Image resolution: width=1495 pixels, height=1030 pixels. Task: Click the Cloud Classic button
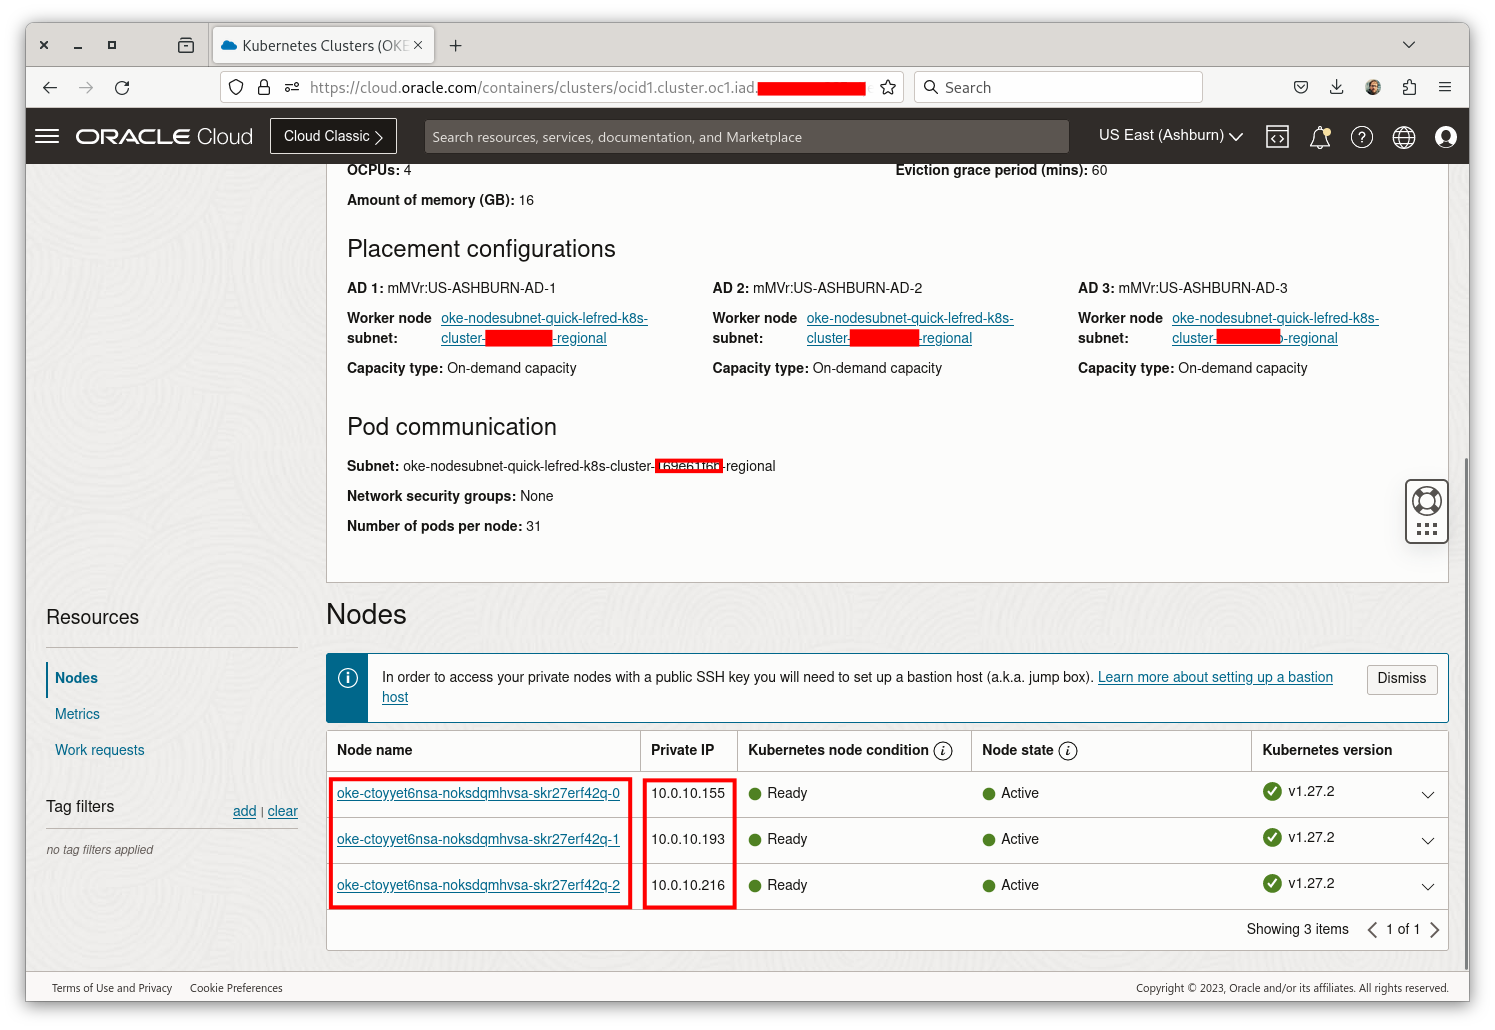coord(333,136)
